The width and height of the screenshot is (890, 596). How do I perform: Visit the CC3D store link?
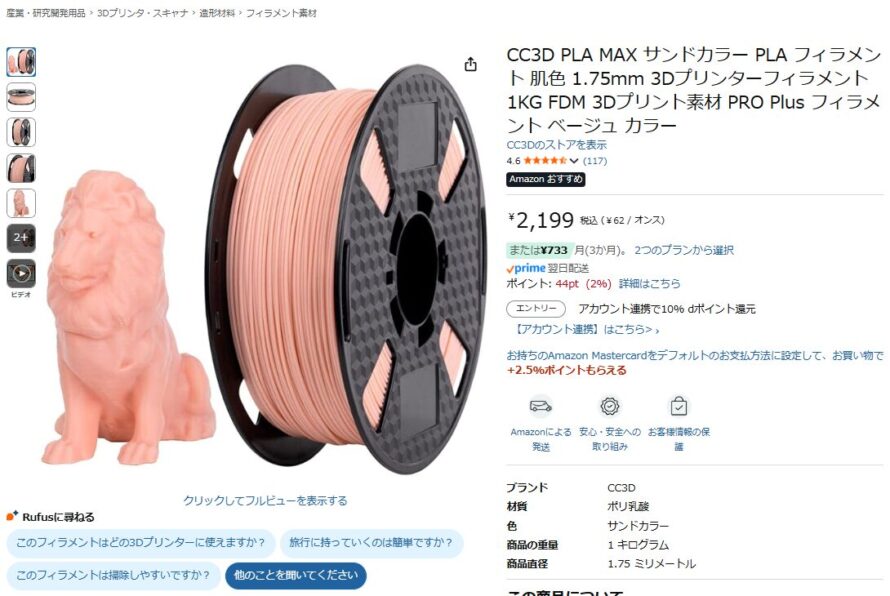(x=556, y=145)
